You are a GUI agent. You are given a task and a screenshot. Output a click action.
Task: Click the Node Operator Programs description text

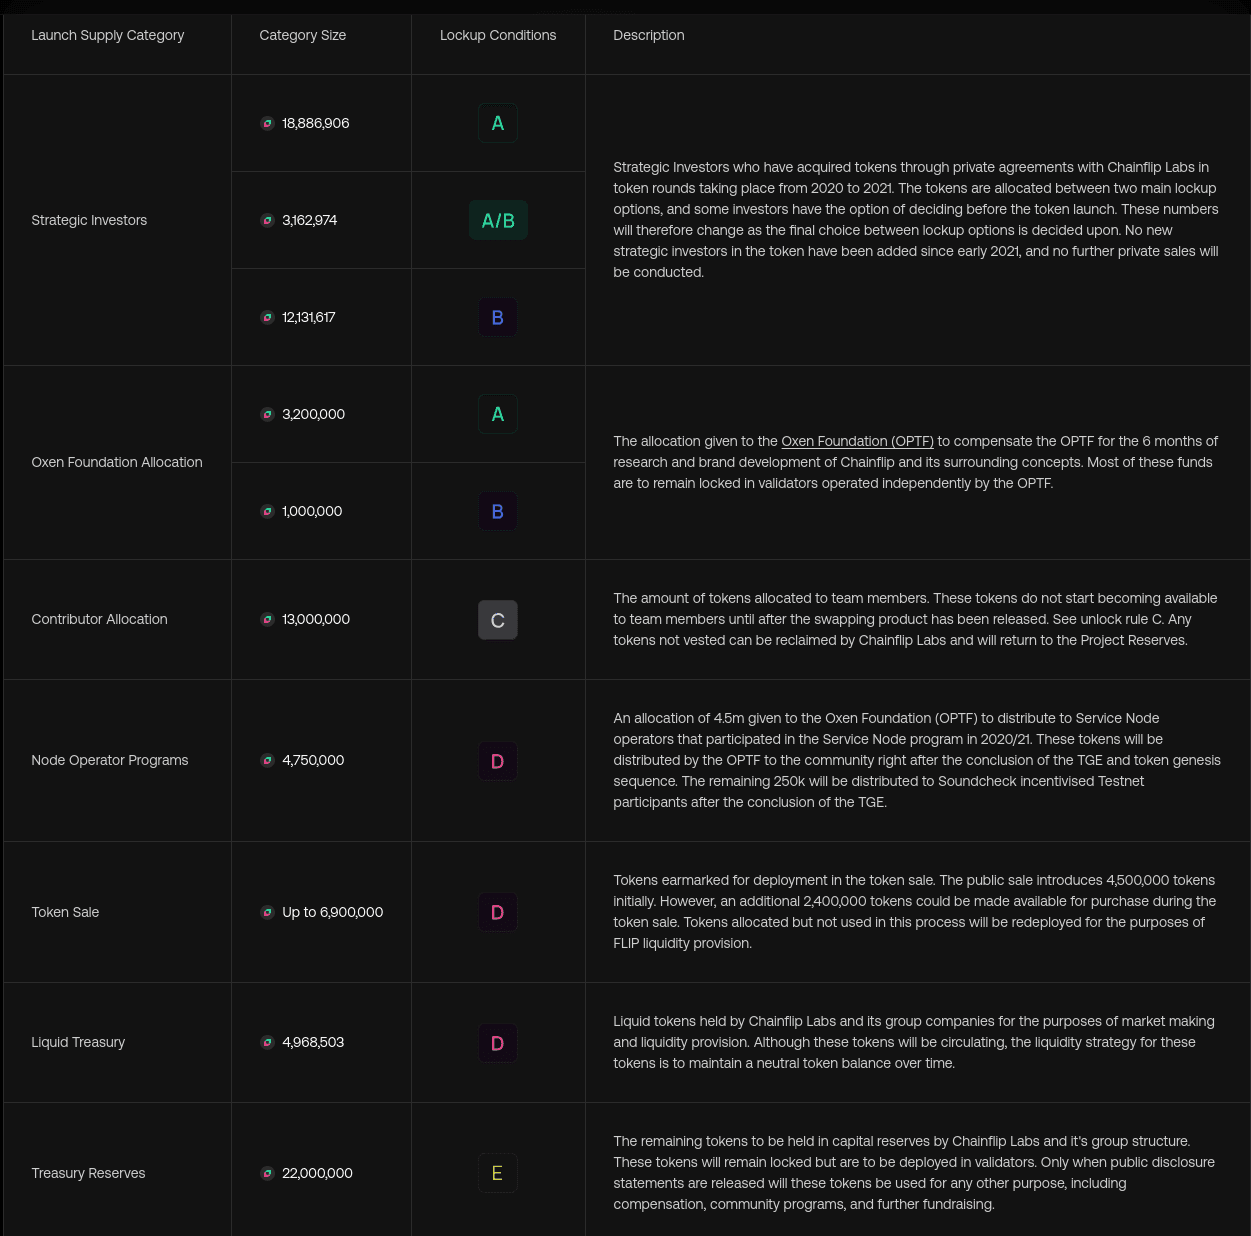[917, 760]
